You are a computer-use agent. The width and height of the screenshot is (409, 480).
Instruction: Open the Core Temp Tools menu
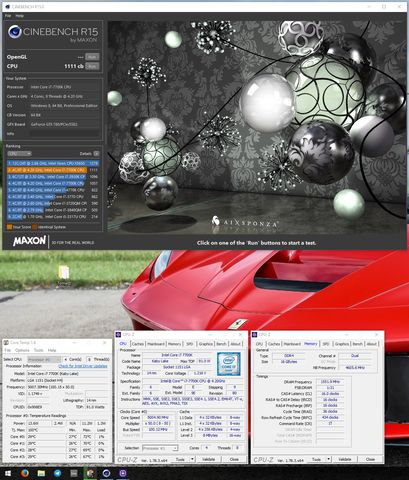(x=38, y=350)
